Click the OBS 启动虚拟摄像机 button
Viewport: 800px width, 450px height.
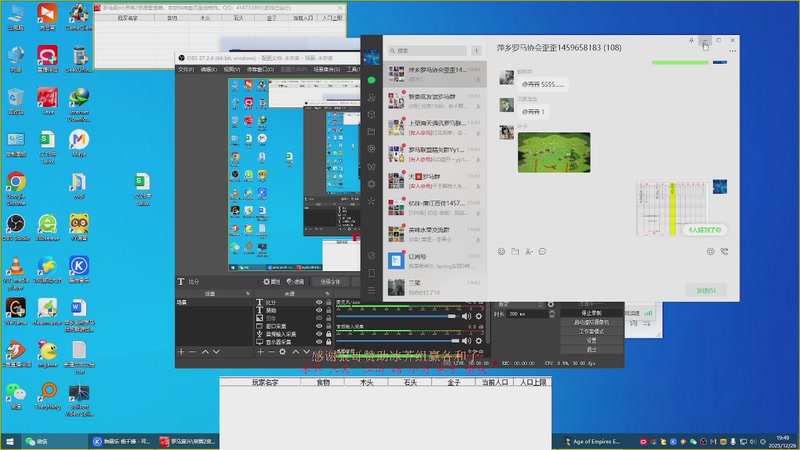coord(591,322)
